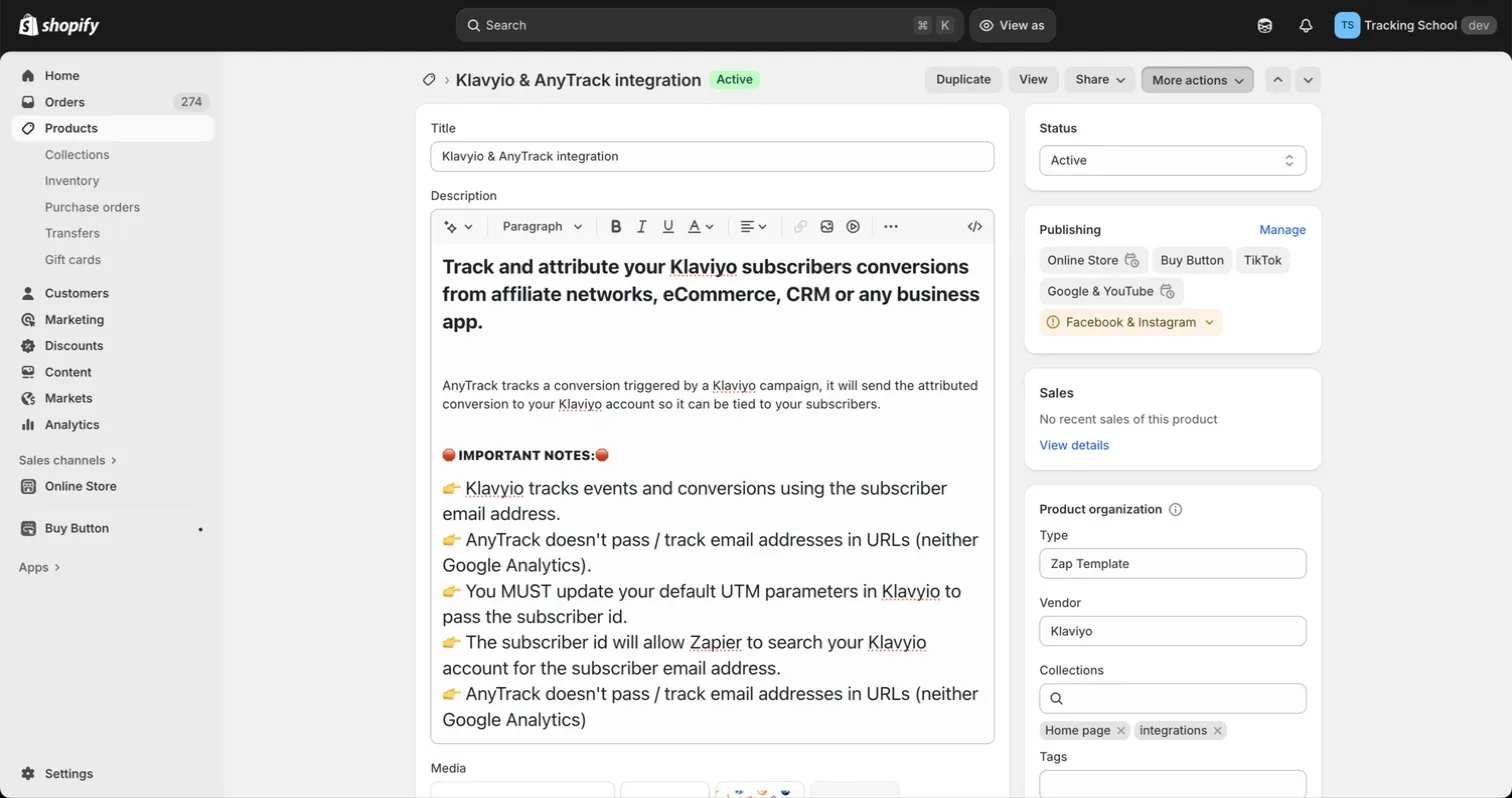Click the Collections search field
1512x798 pixels.
click(1172, 698)
